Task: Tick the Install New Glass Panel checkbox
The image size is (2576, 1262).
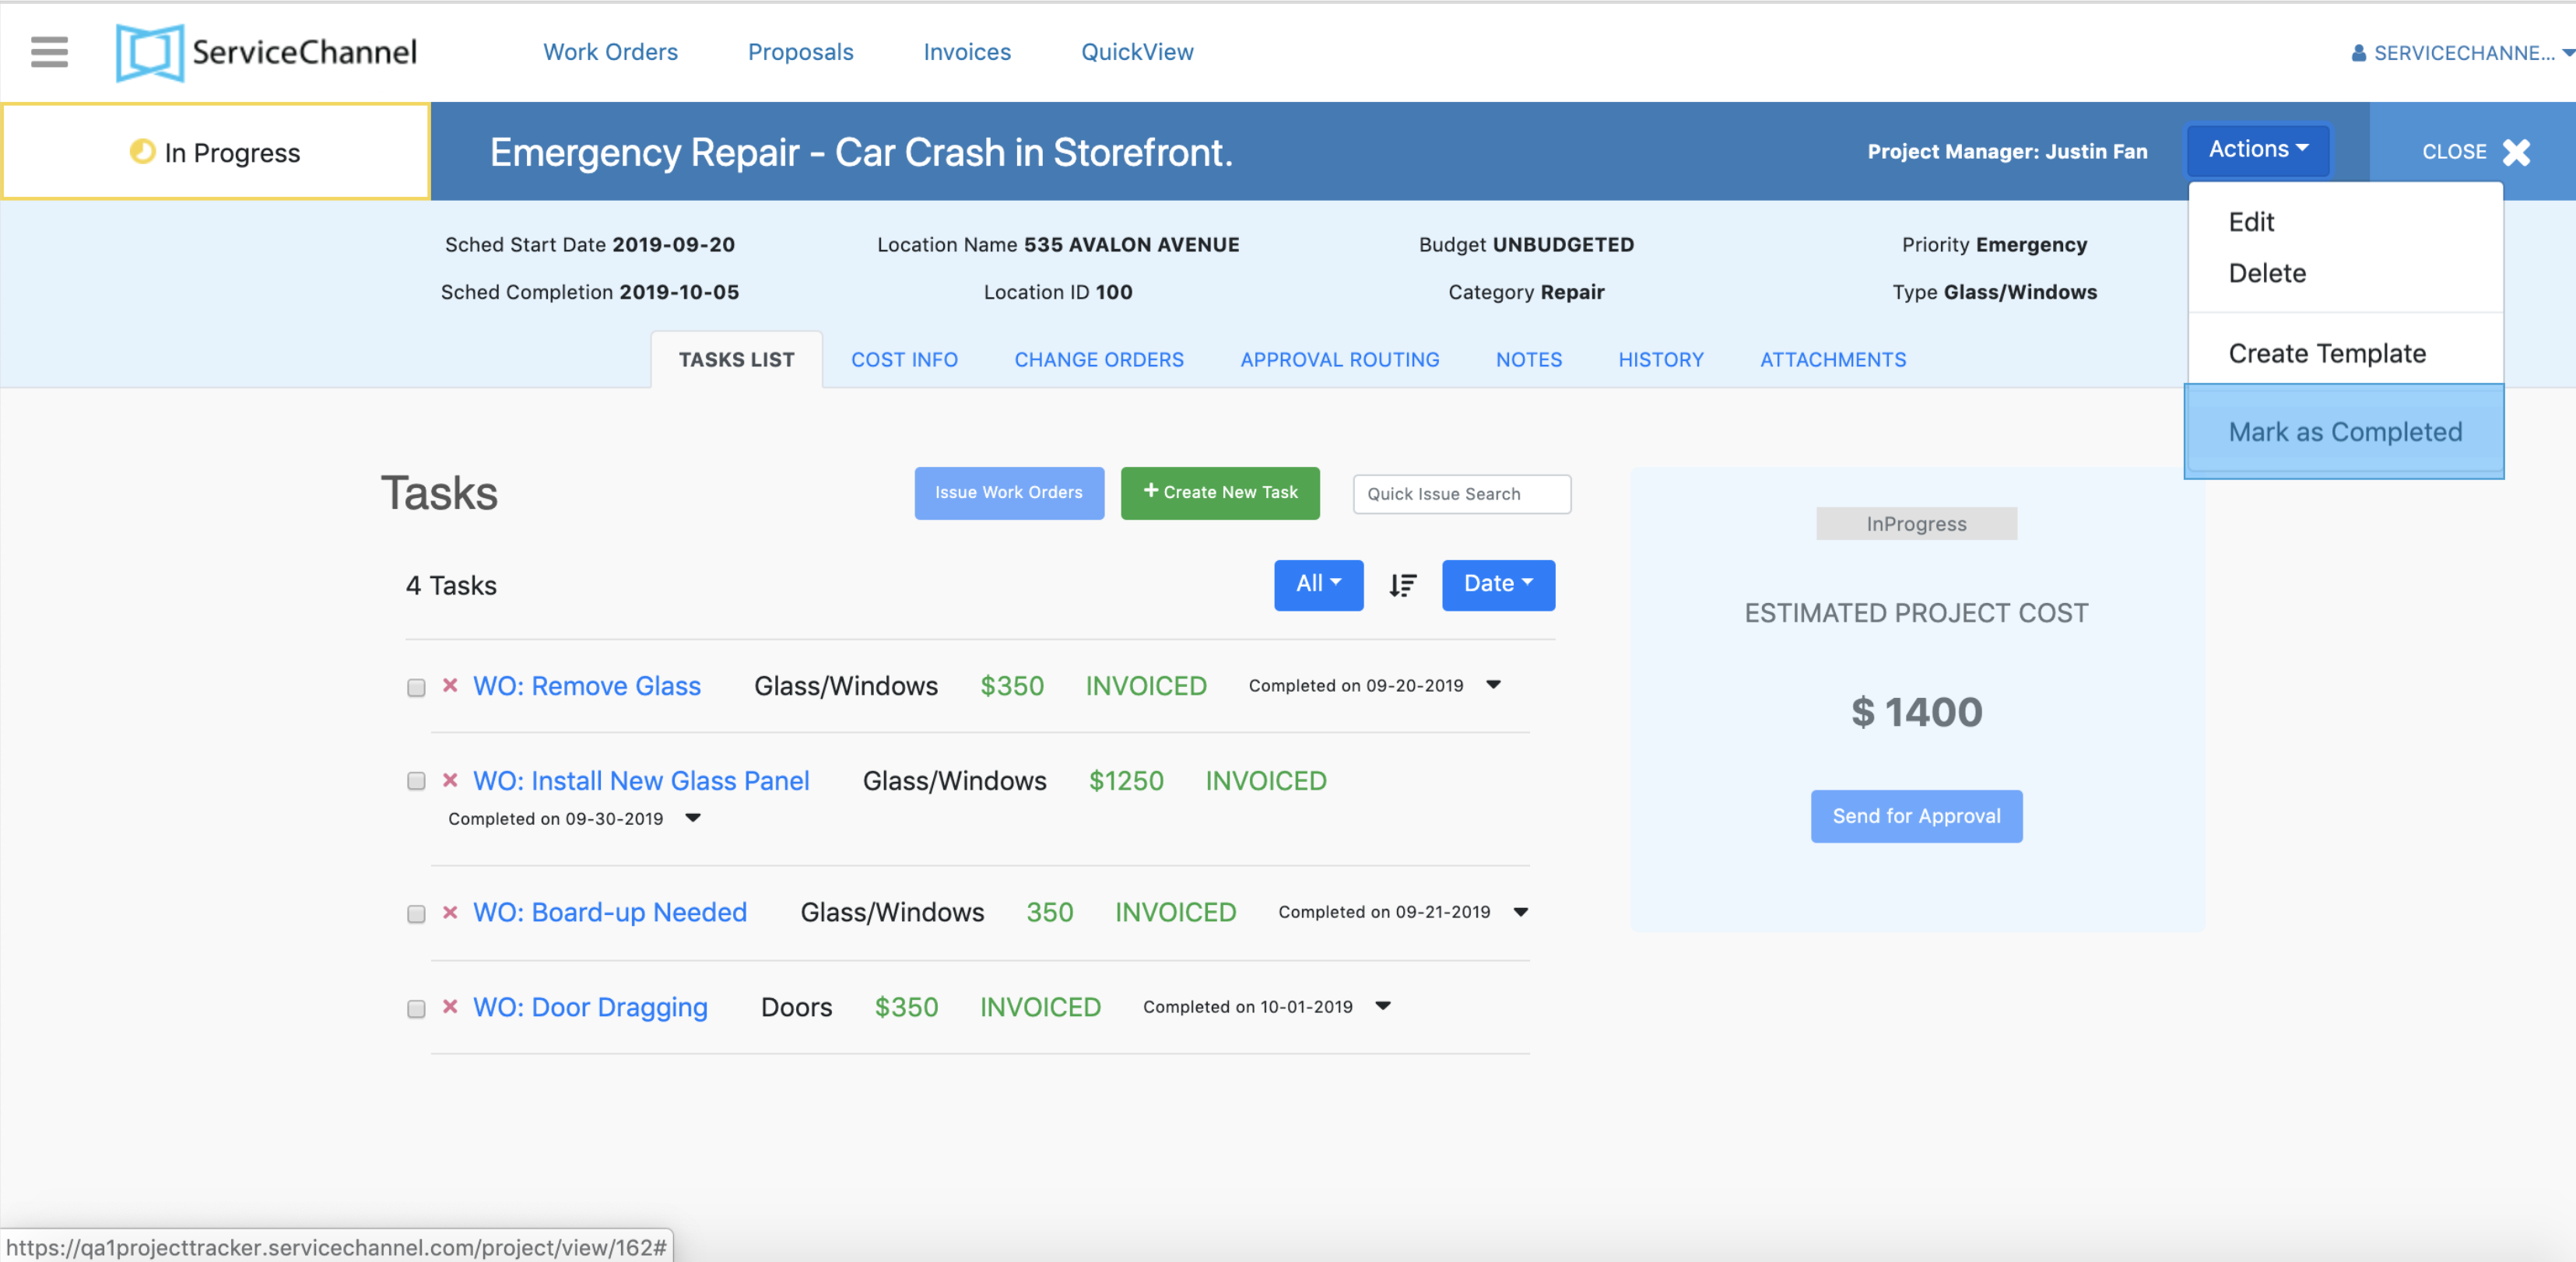Action: click(x=416, y=782)
